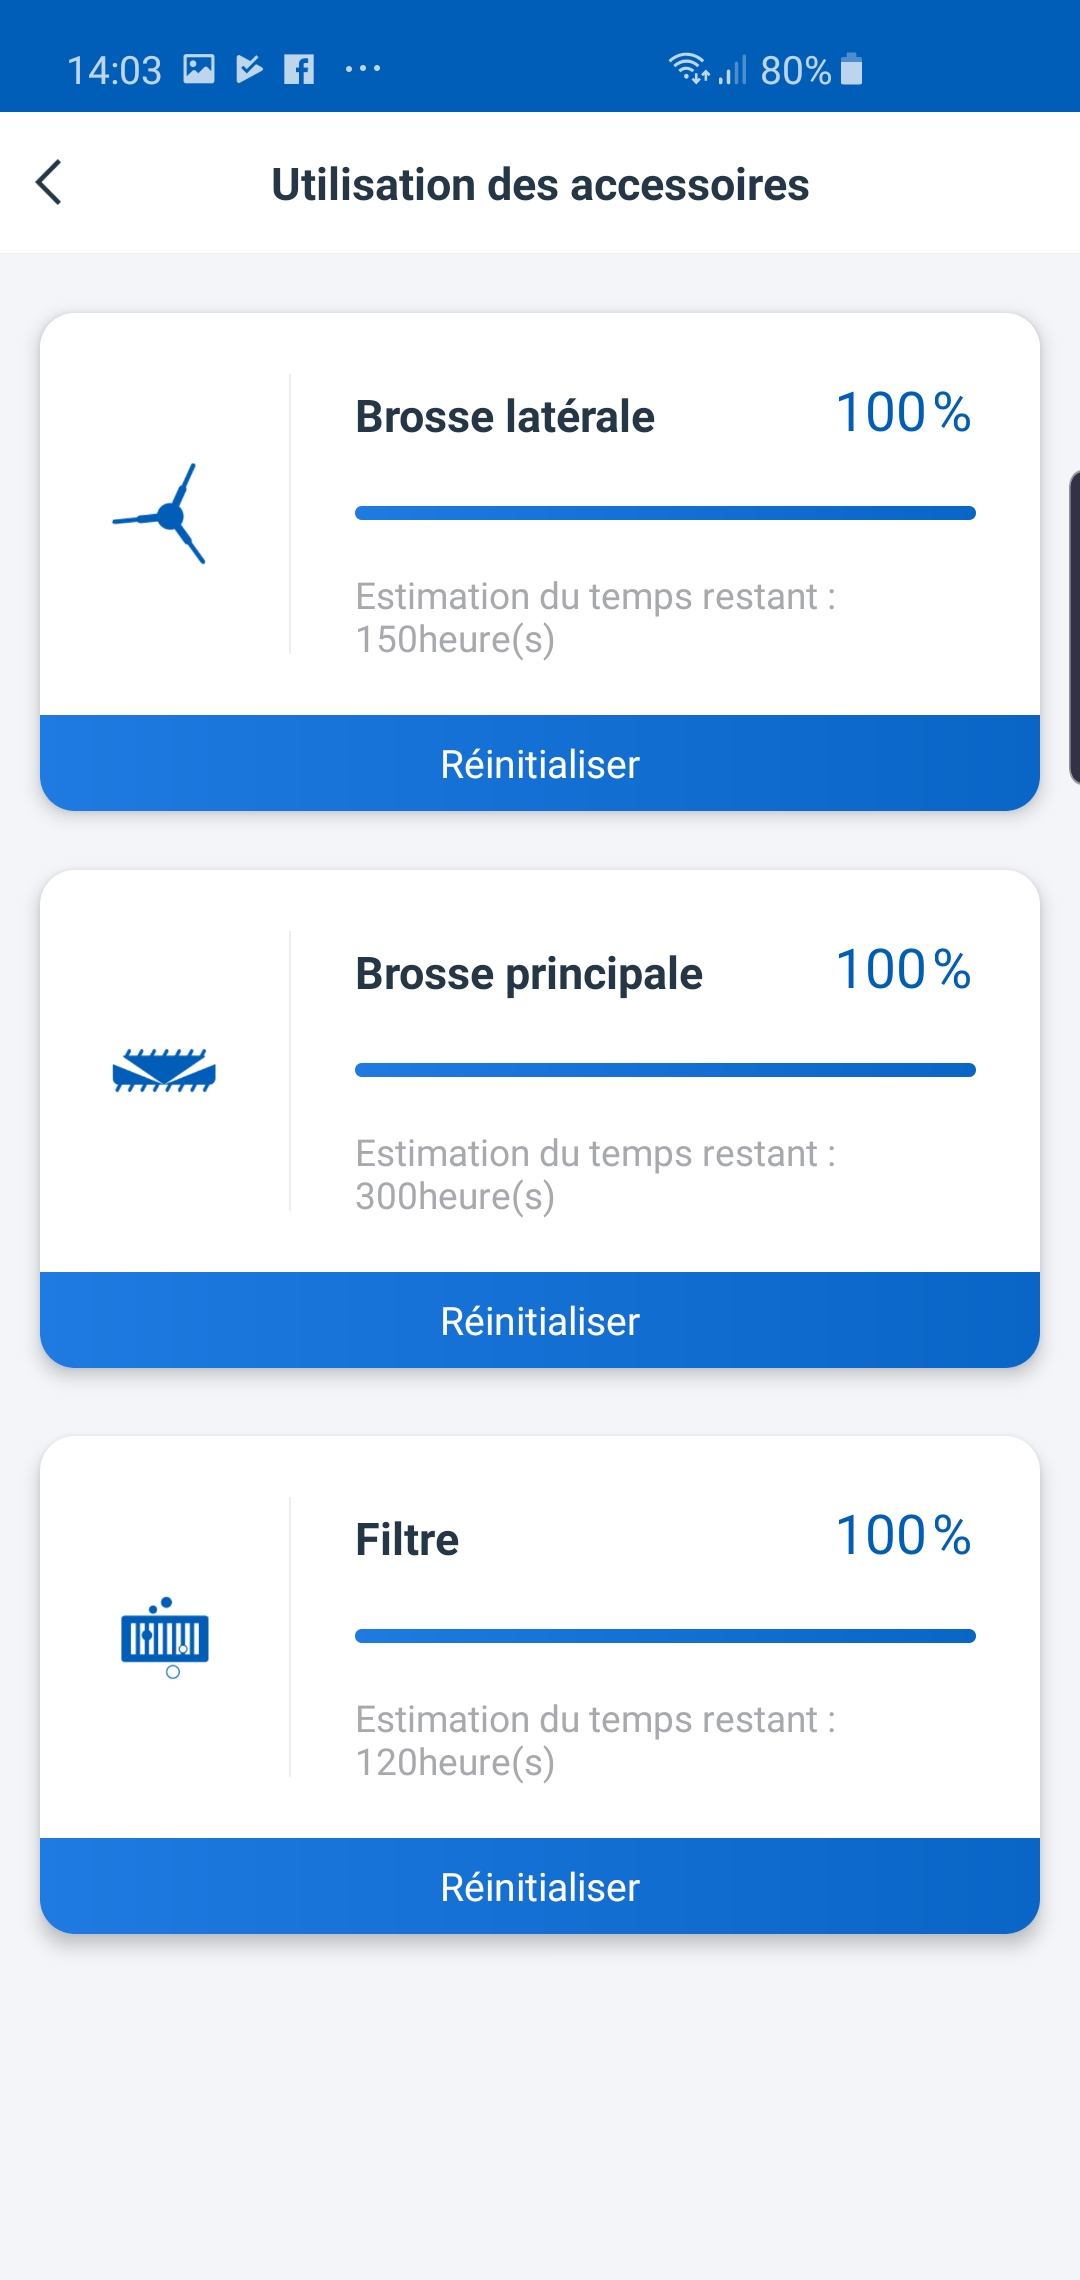Tap the Facebook notification icon

point(299,69)
